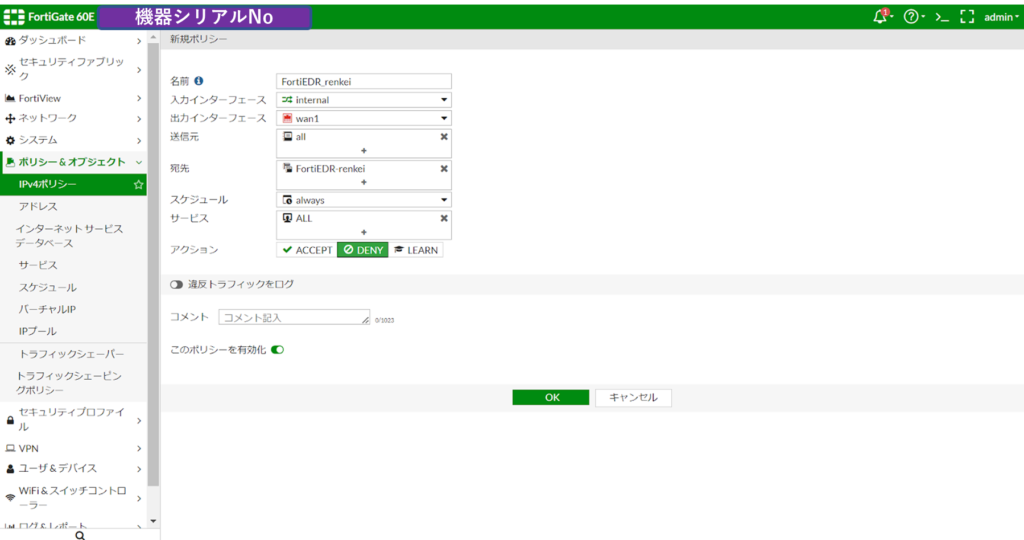Open the always schedule dropdown
Screen dimensions: 1024x540
[364, 200]
